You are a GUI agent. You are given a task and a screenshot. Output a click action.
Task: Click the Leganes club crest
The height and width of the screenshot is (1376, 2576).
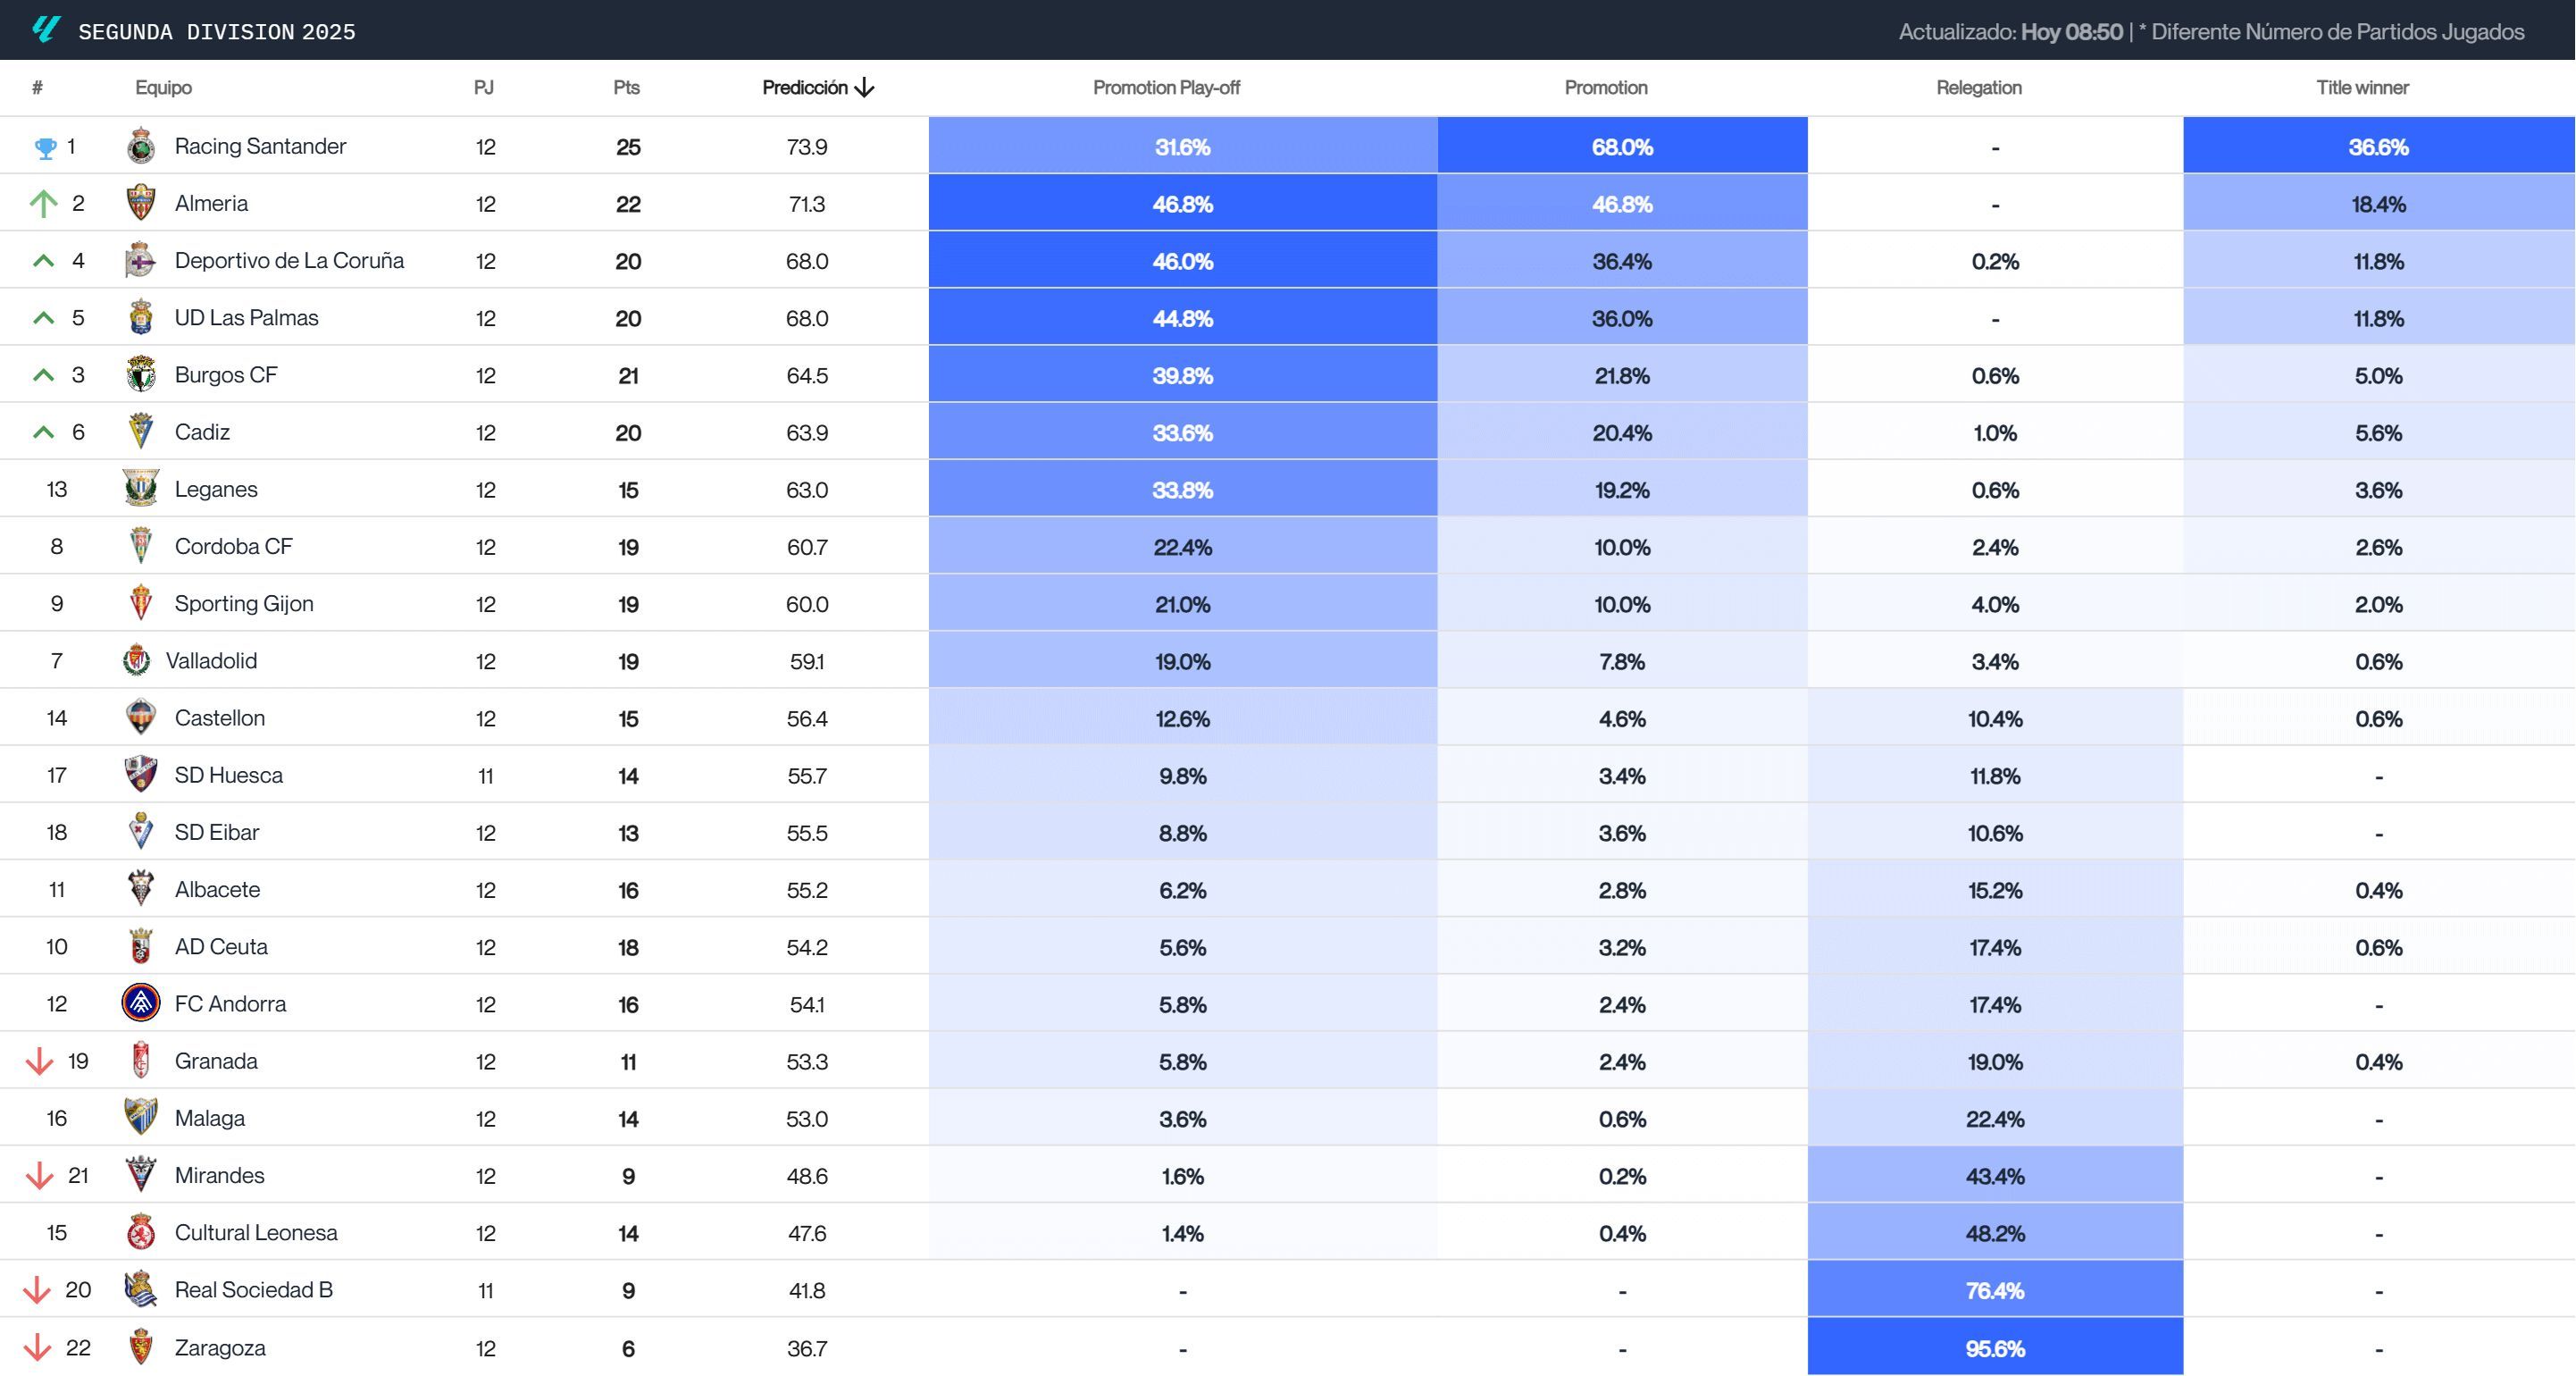pos(141,489)
